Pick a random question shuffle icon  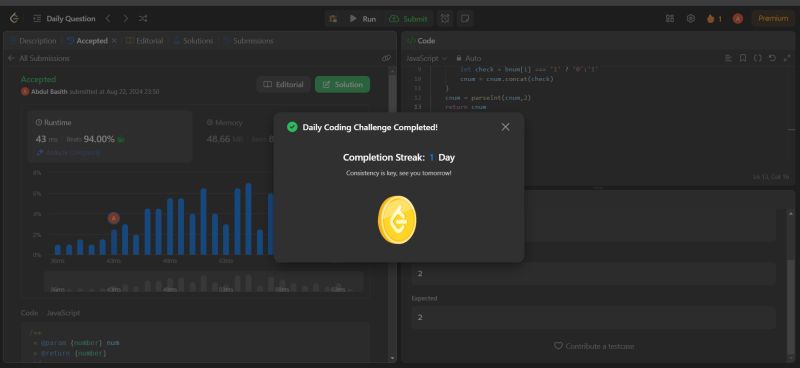pos(143,18)
